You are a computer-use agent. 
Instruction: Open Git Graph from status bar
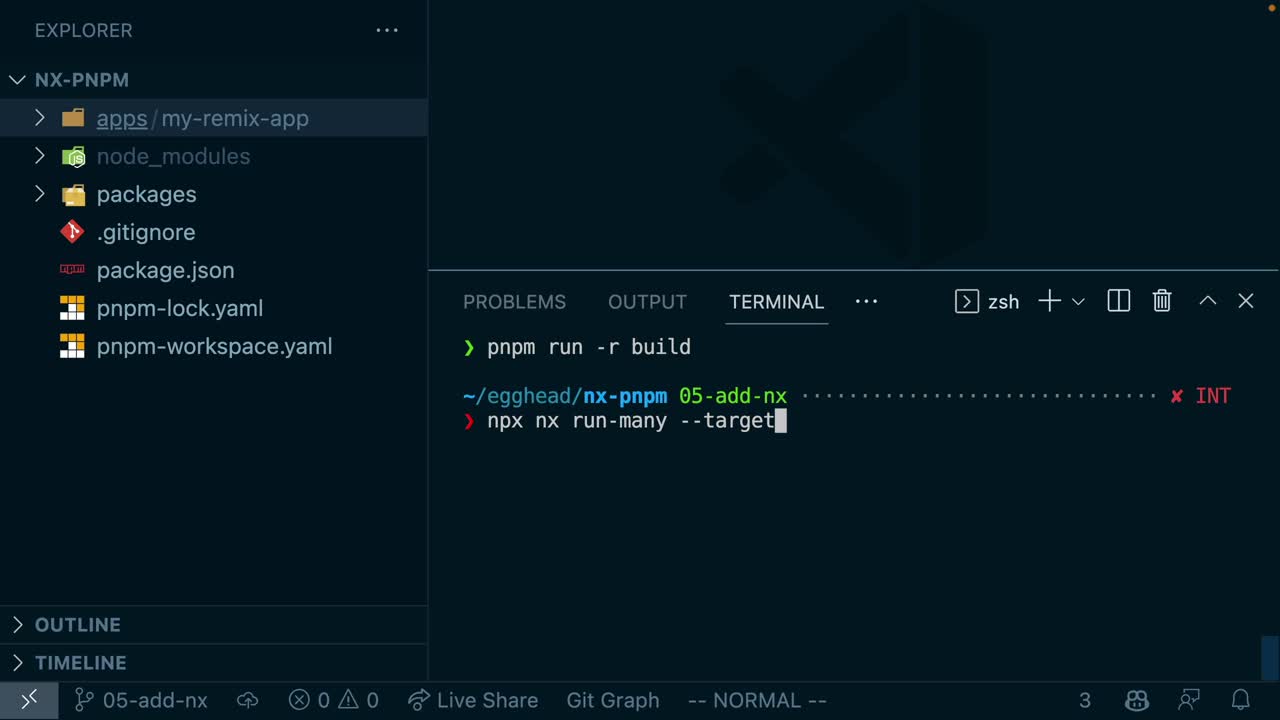612,700
